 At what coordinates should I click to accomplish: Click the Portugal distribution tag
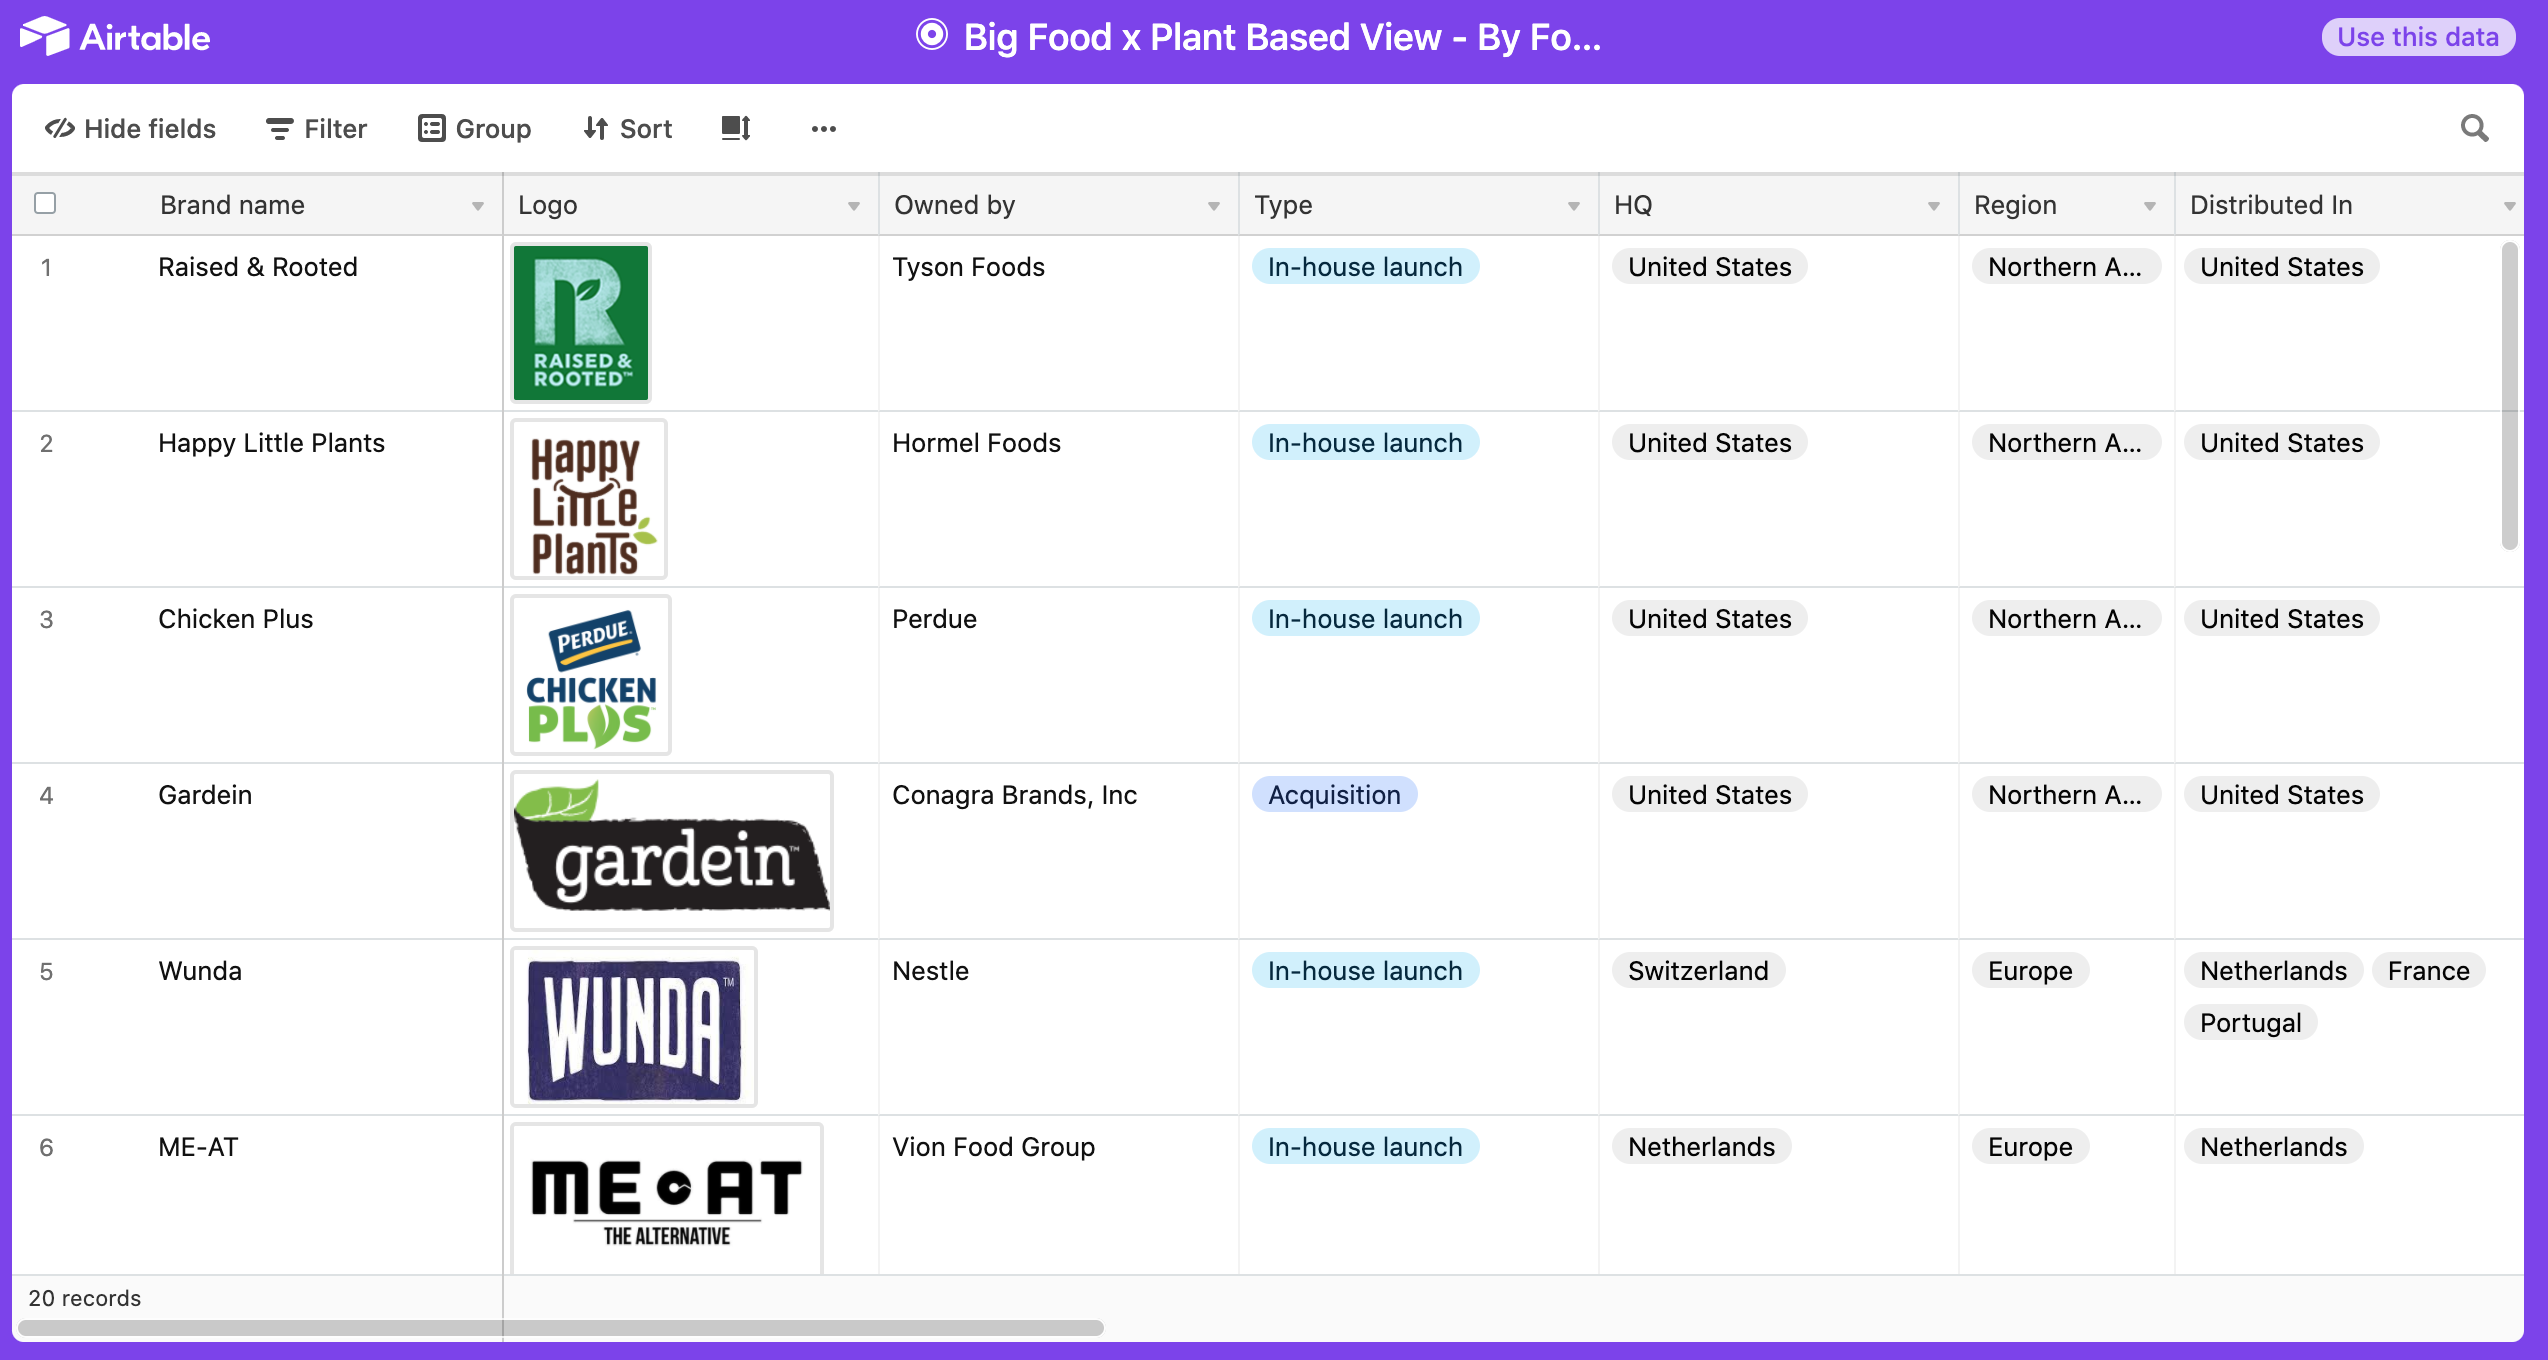coord(2250,1023)
